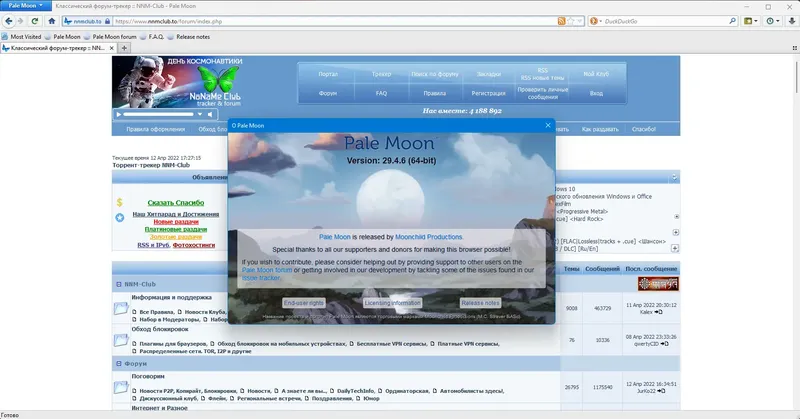
Task: List all tabs with the grid icon
Action: click(794, 48)
